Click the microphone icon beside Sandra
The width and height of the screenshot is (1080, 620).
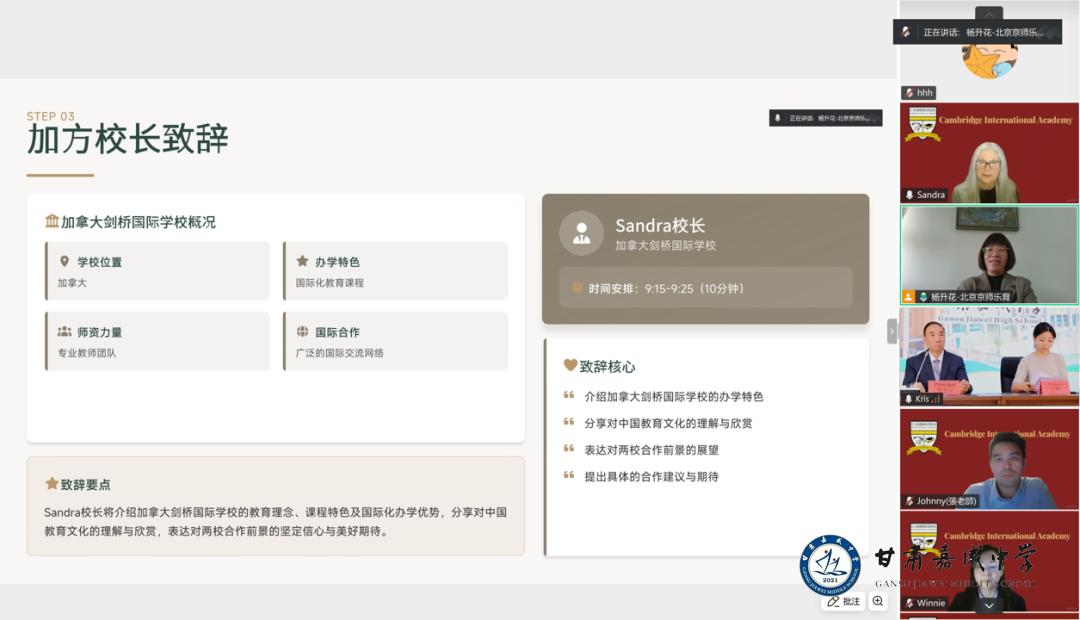click(x=909, y=195)
